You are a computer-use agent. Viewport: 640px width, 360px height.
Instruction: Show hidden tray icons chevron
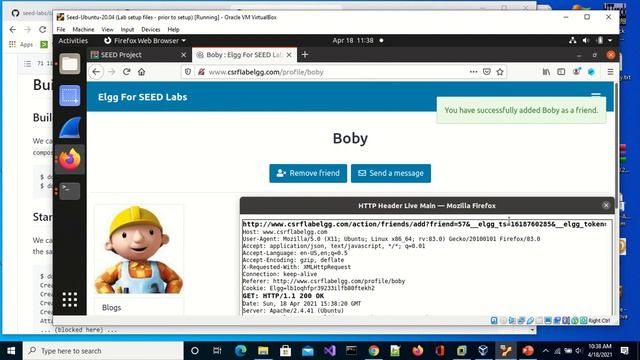(545, 351)
